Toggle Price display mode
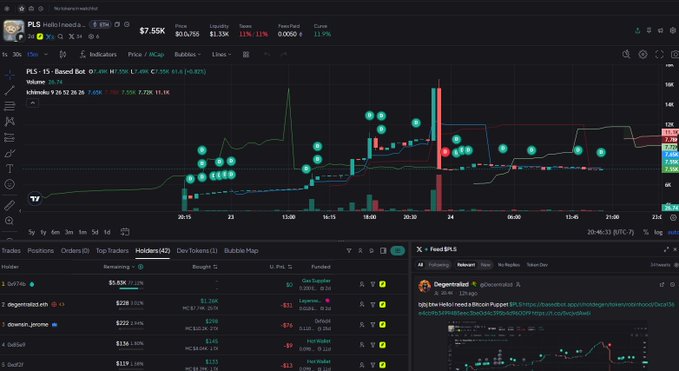Viewport: 679px width, 371px height. click(x=135, y=55)
